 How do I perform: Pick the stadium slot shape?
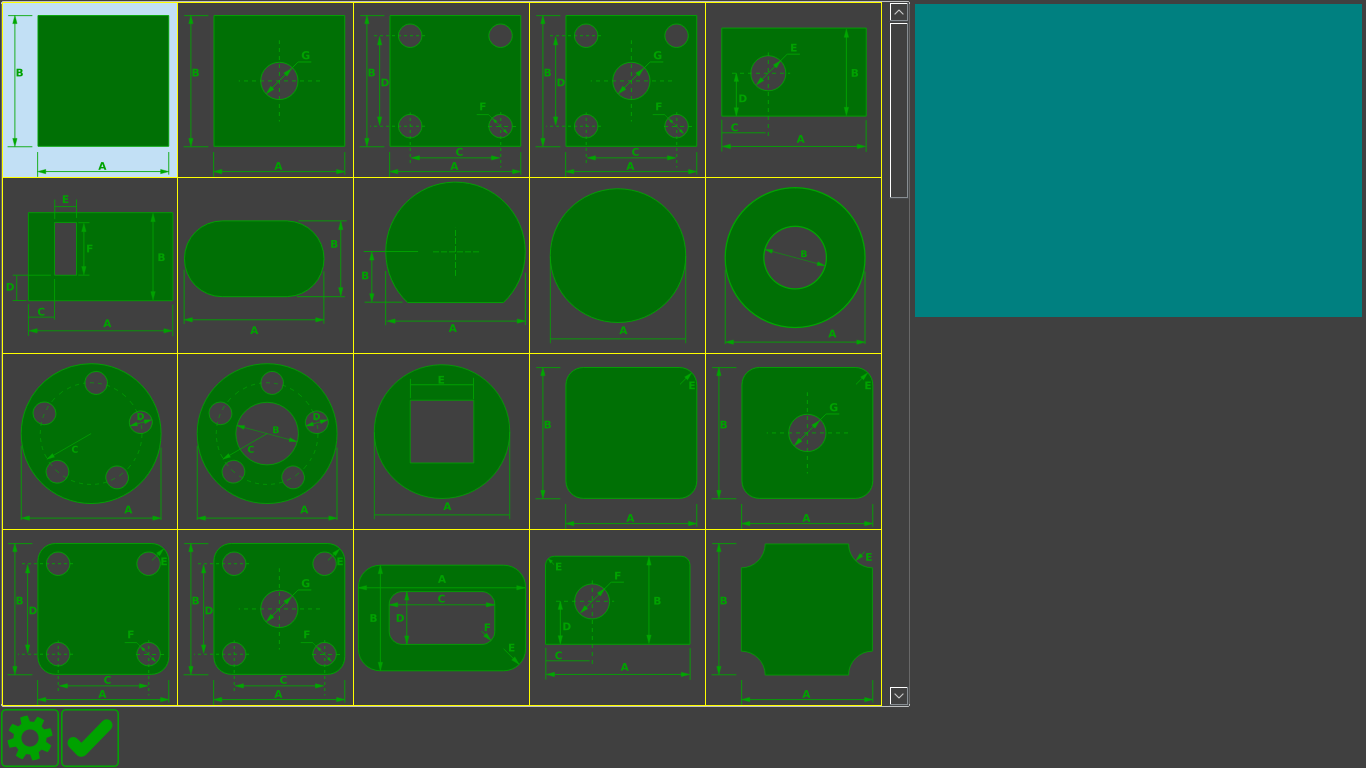coord(266,266)
